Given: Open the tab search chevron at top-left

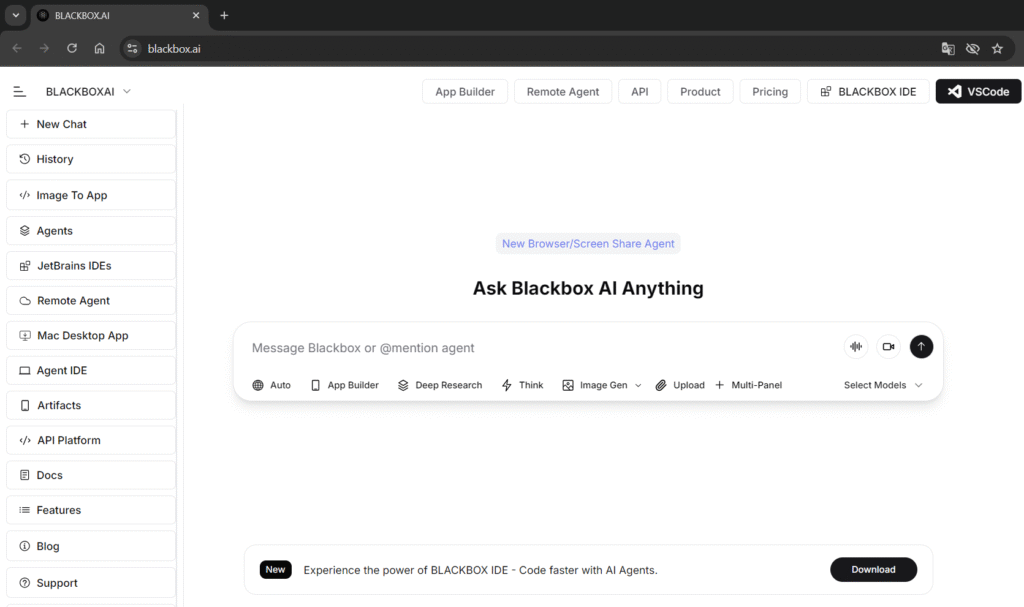Looking at the screenshot, I should pyautogui.click(x=16, y=15).
